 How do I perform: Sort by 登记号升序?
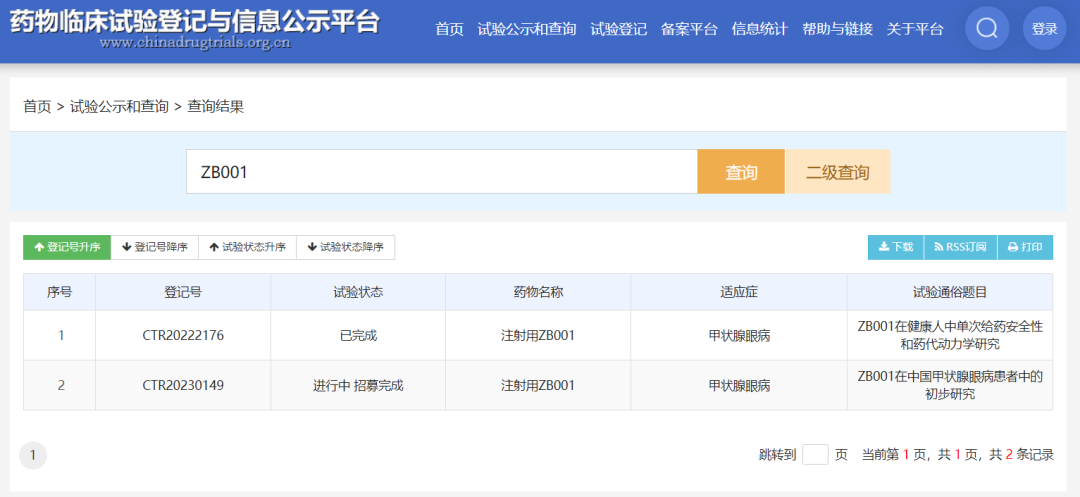tap(67, 247)
